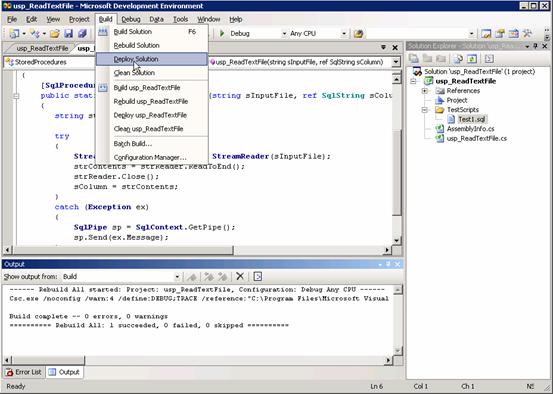Choose Build Solution menu entry
The image size is (553, 394).
coord(152,32)
